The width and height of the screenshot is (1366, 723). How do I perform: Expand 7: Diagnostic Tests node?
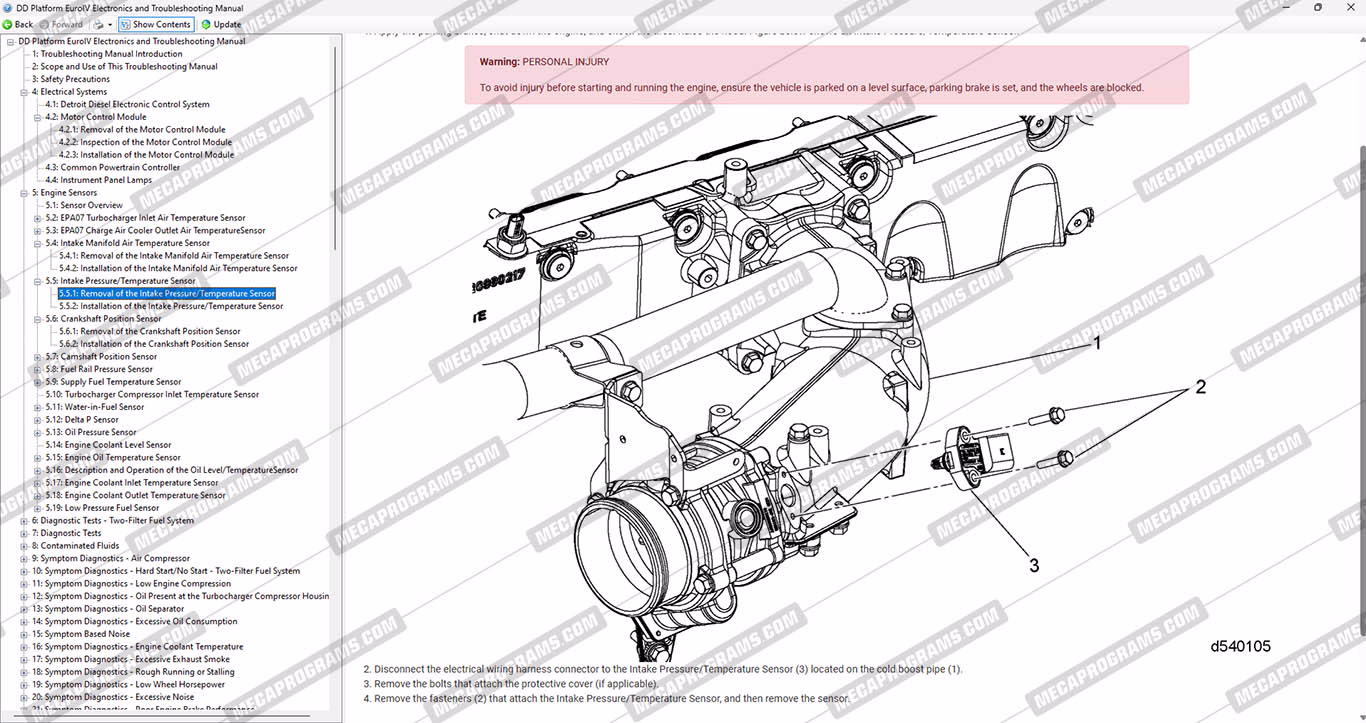[x=24, y=533]
